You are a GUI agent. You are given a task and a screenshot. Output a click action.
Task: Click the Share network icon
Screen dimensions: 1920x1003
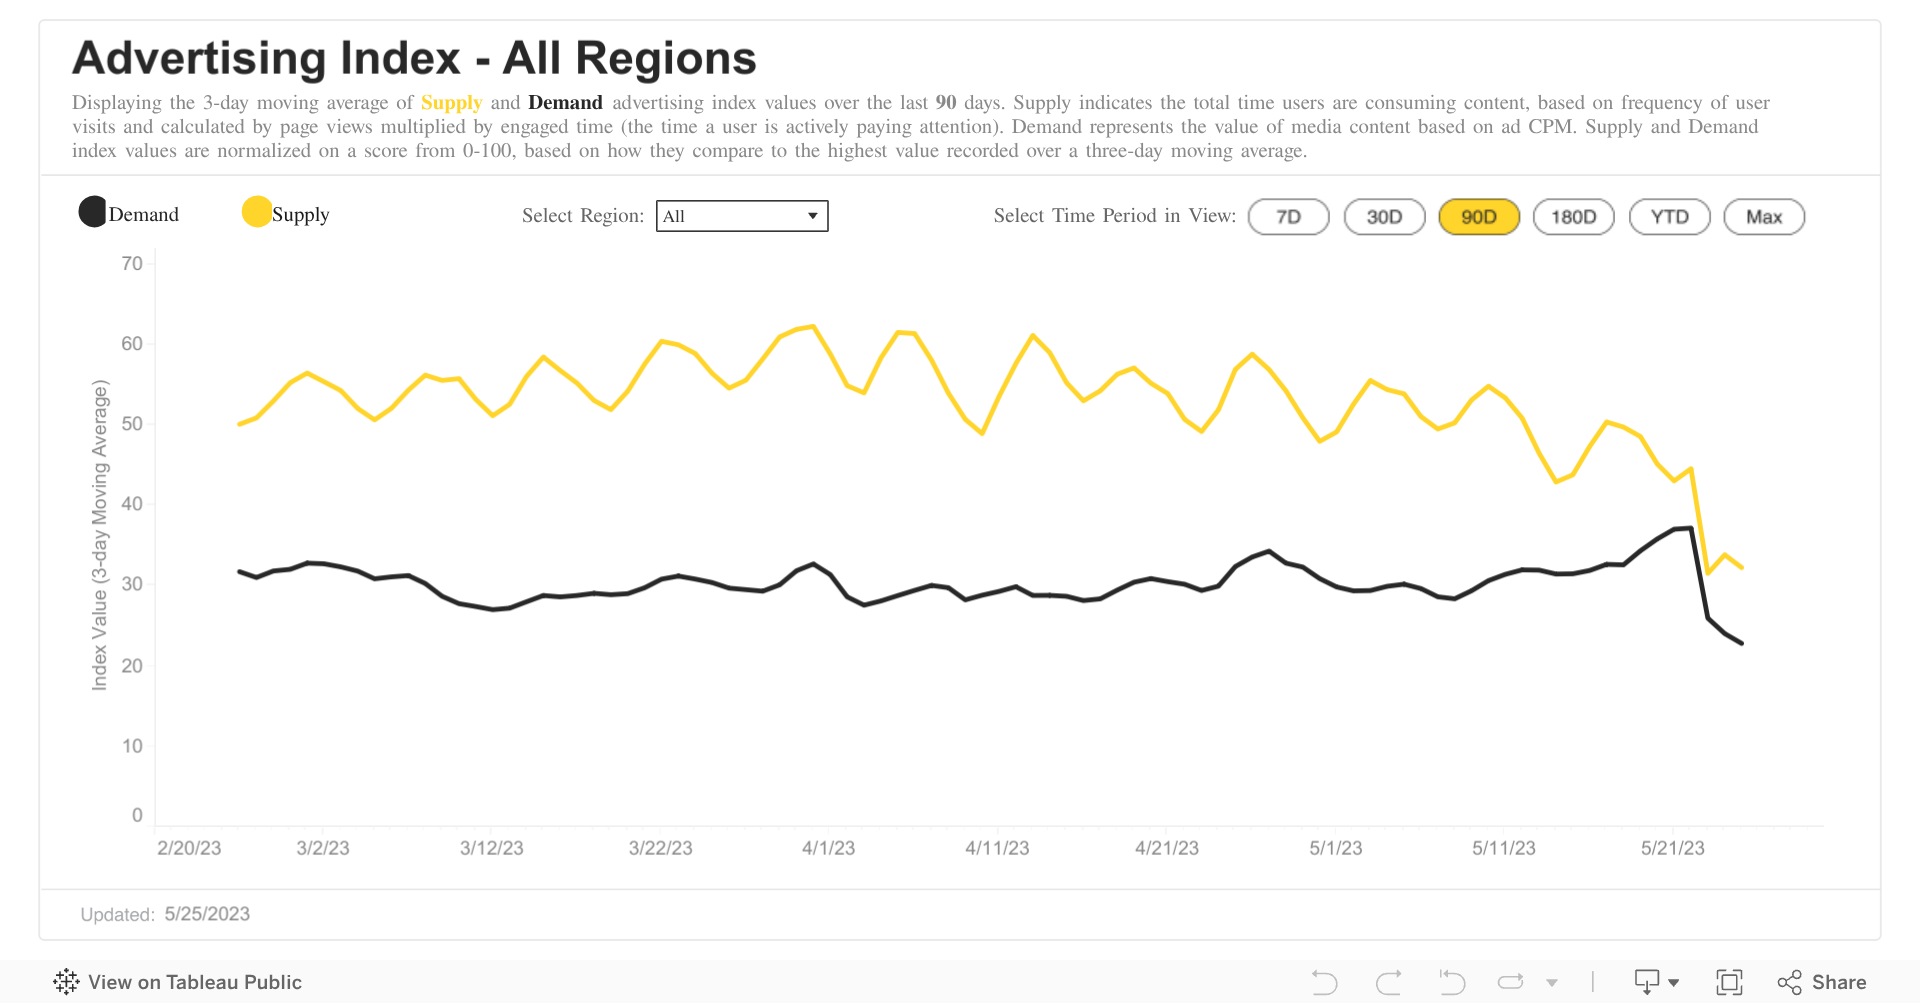coord(1790,982)
